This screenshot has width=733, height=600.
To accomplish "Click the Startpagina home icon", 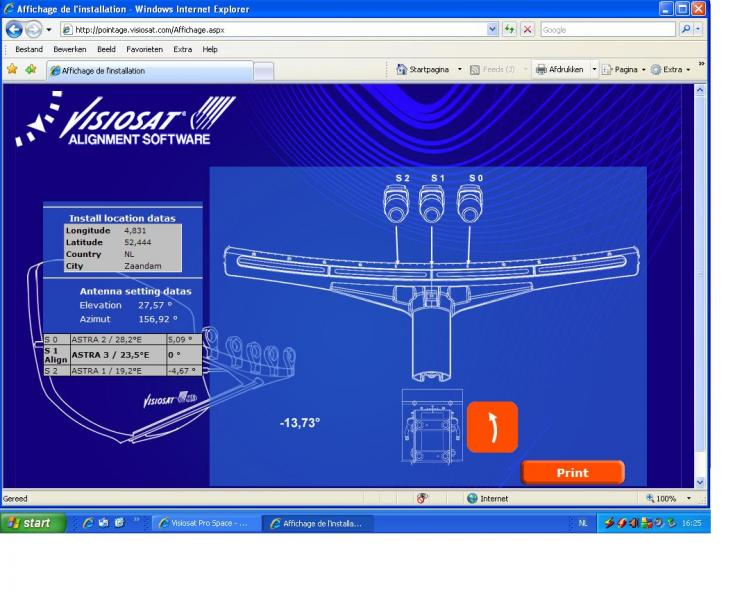I will click(402, 70).
